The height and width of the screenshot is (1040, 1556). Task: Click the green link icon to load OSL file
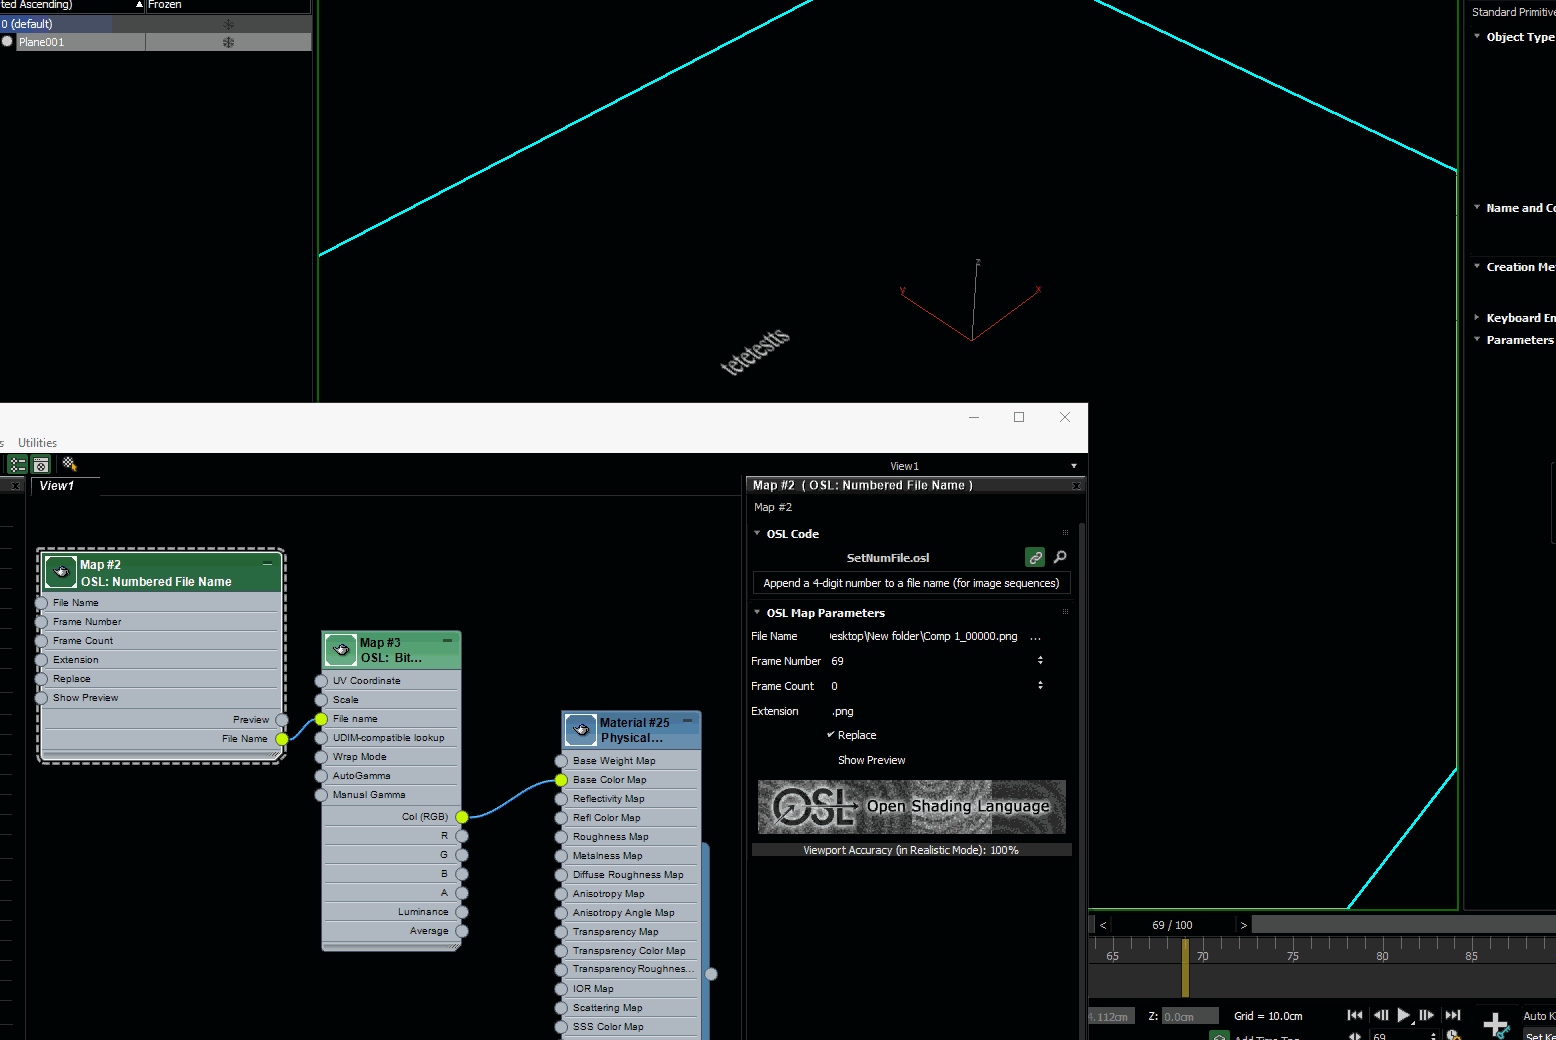[x=1035, y=557]
